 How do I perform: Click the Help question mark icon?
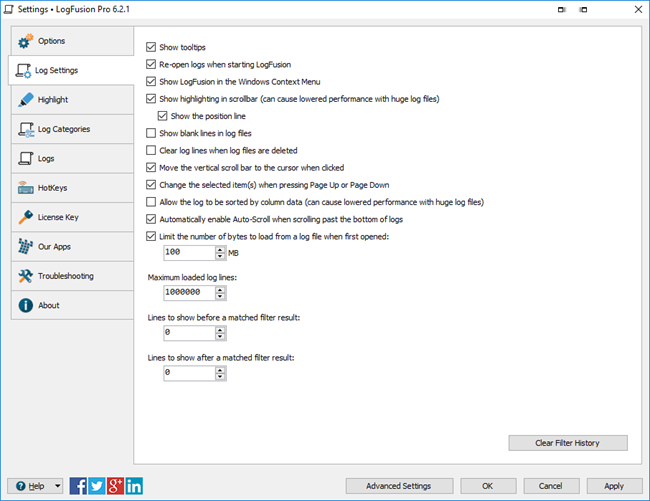coord(20,486)
